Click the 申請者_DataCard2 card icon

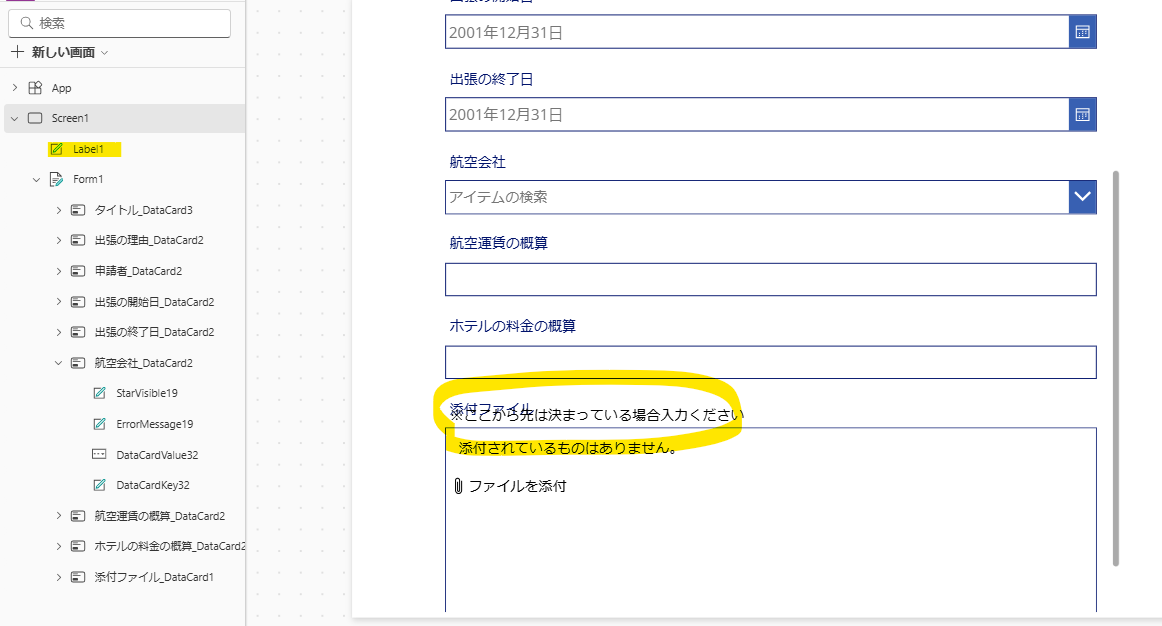point(78,271)
